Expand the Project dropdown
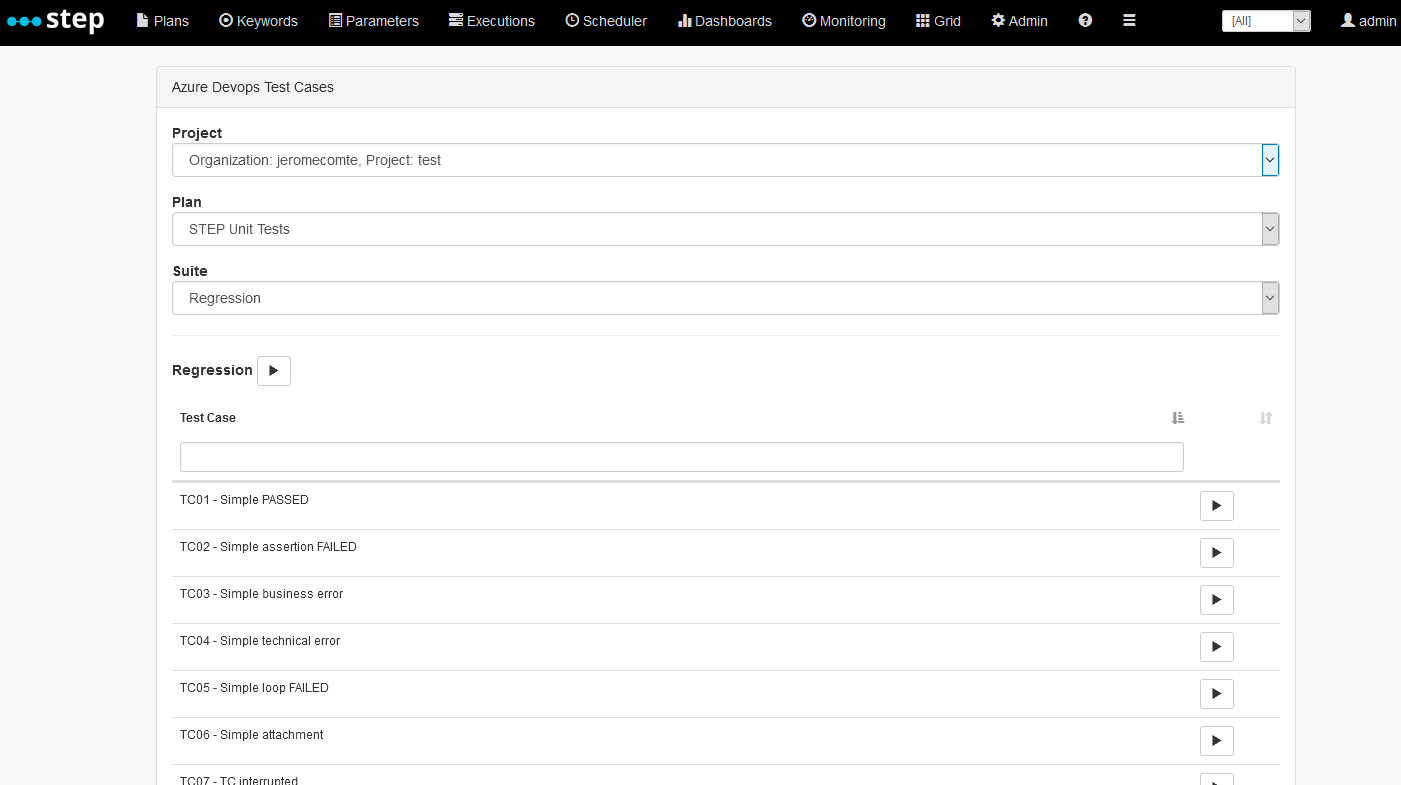The height and width of the screenshot is (785, 1401). [726, 160]
